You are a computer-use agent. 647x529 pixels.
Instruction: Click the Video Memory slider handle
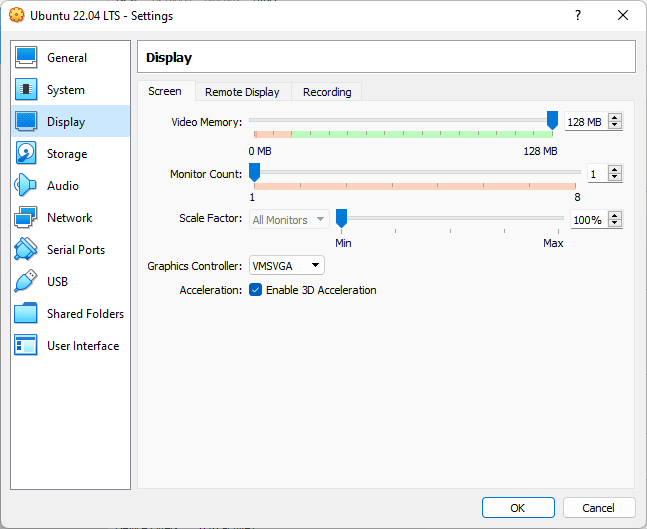point(552,120)
